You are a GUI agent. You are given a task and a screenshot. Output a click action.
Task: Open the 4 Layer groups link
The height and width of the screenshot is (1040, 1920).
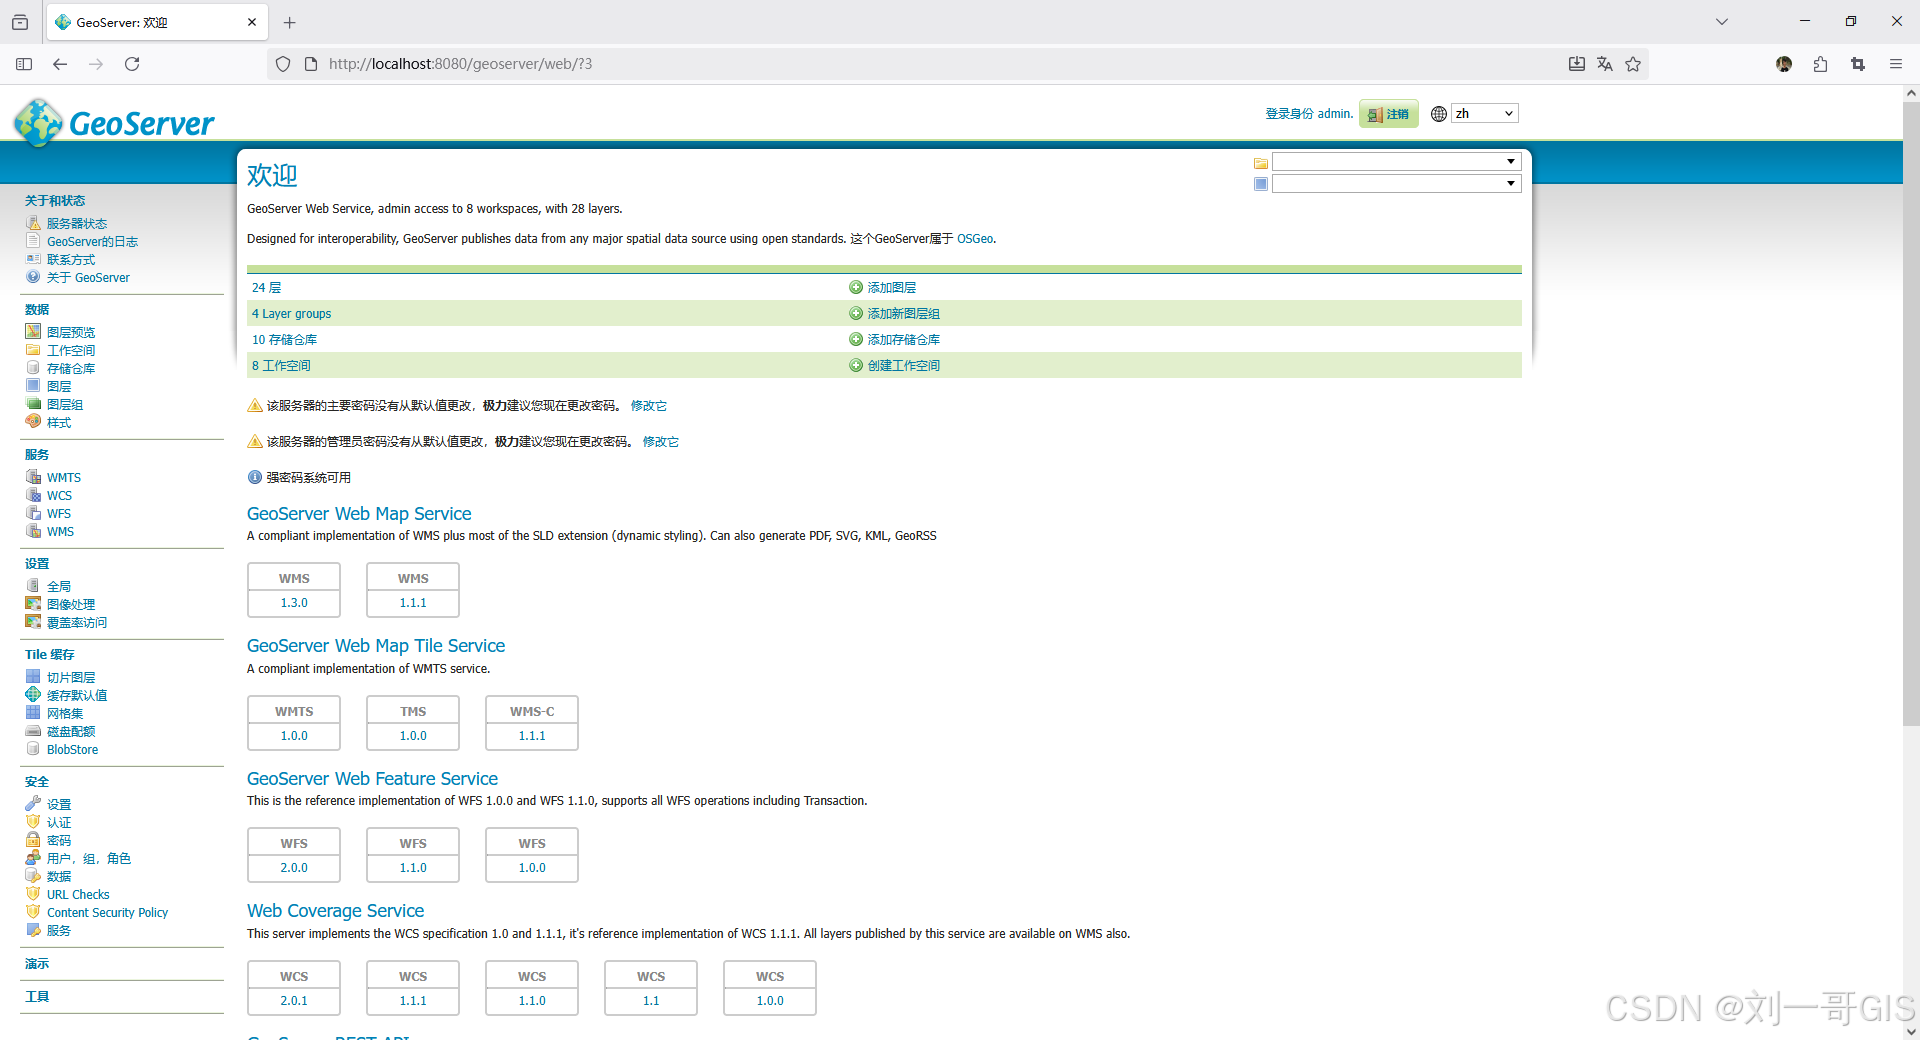291,313
